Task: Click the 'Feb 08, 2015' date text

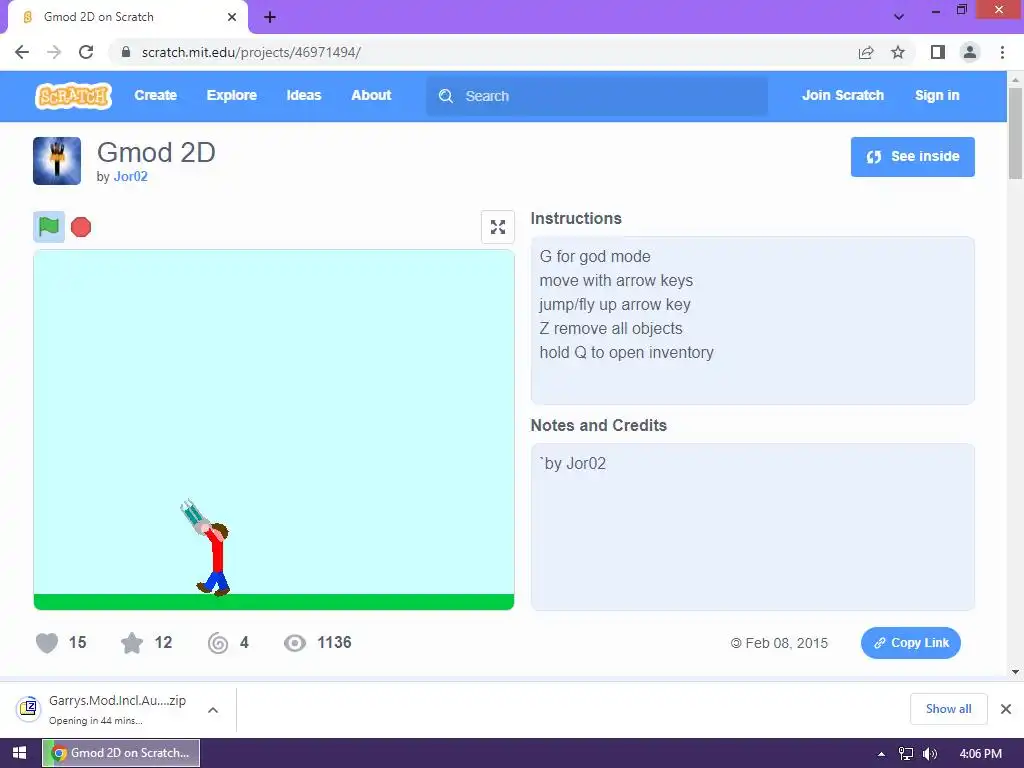Action: pos(786,643)
